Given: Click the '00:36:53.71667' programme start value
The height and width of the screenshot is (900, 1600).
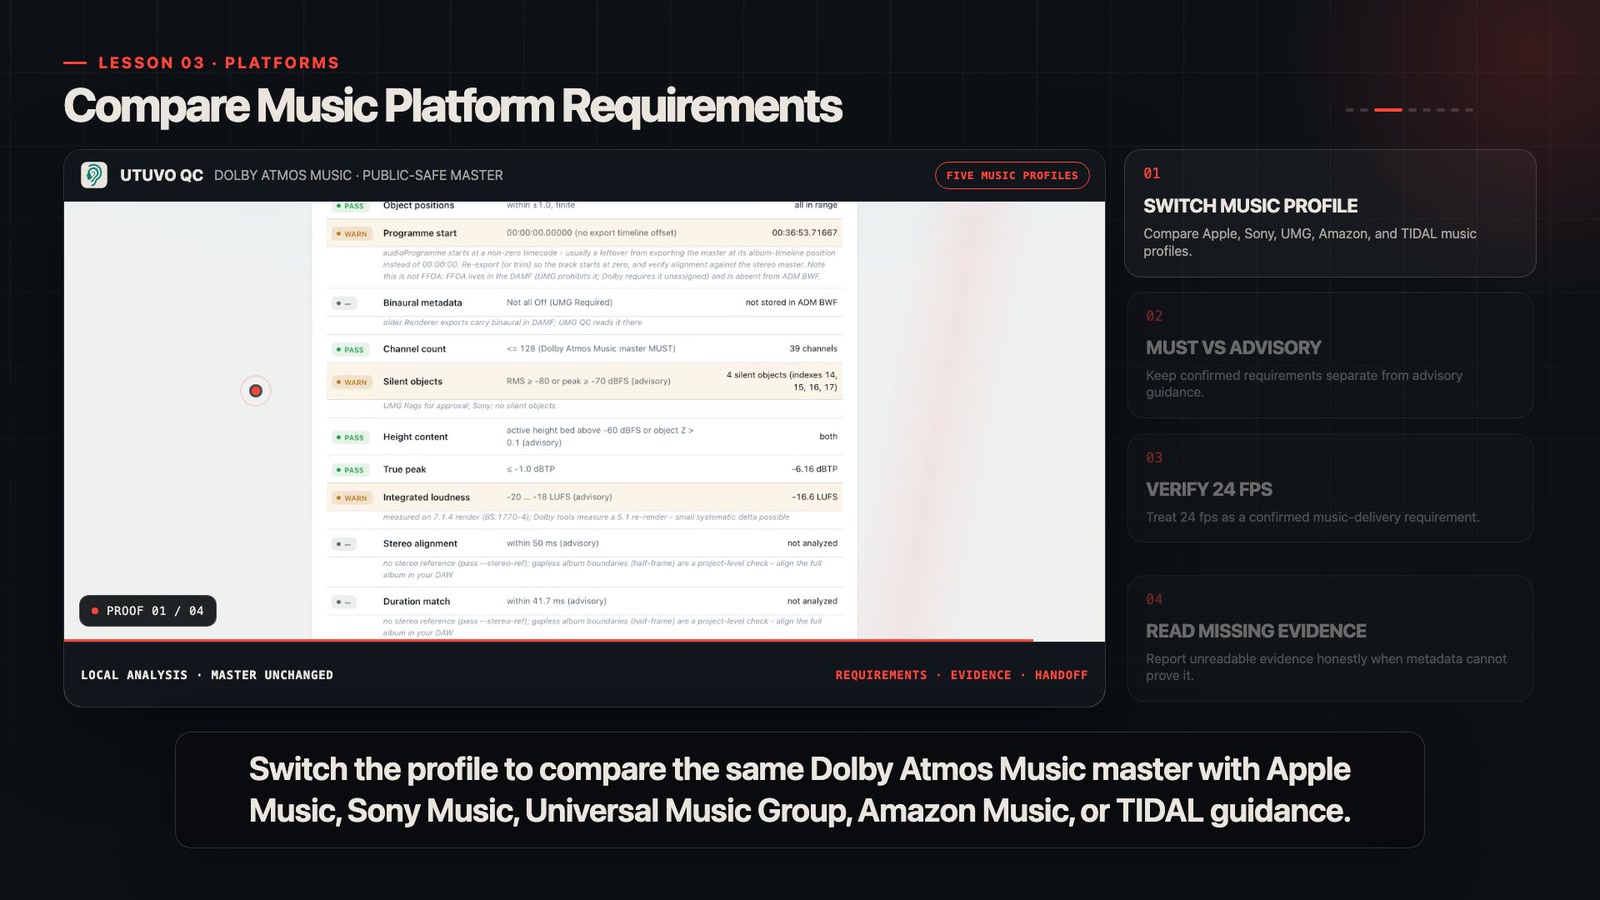Looking at the screenshot, I should (804, 233).
